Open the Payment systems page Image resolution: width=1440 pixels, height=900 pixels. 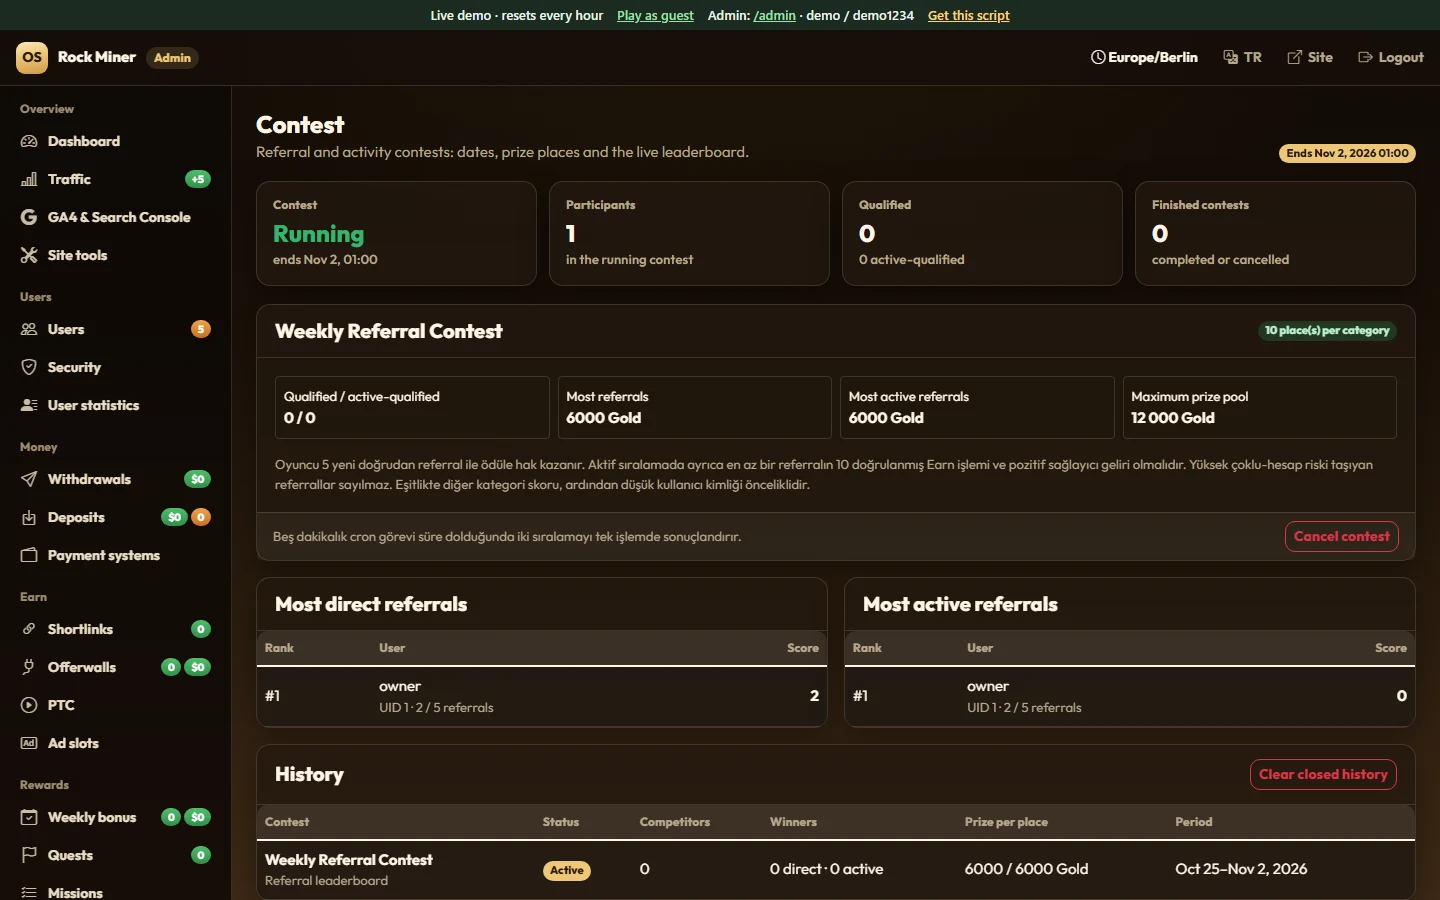point(116,555)
